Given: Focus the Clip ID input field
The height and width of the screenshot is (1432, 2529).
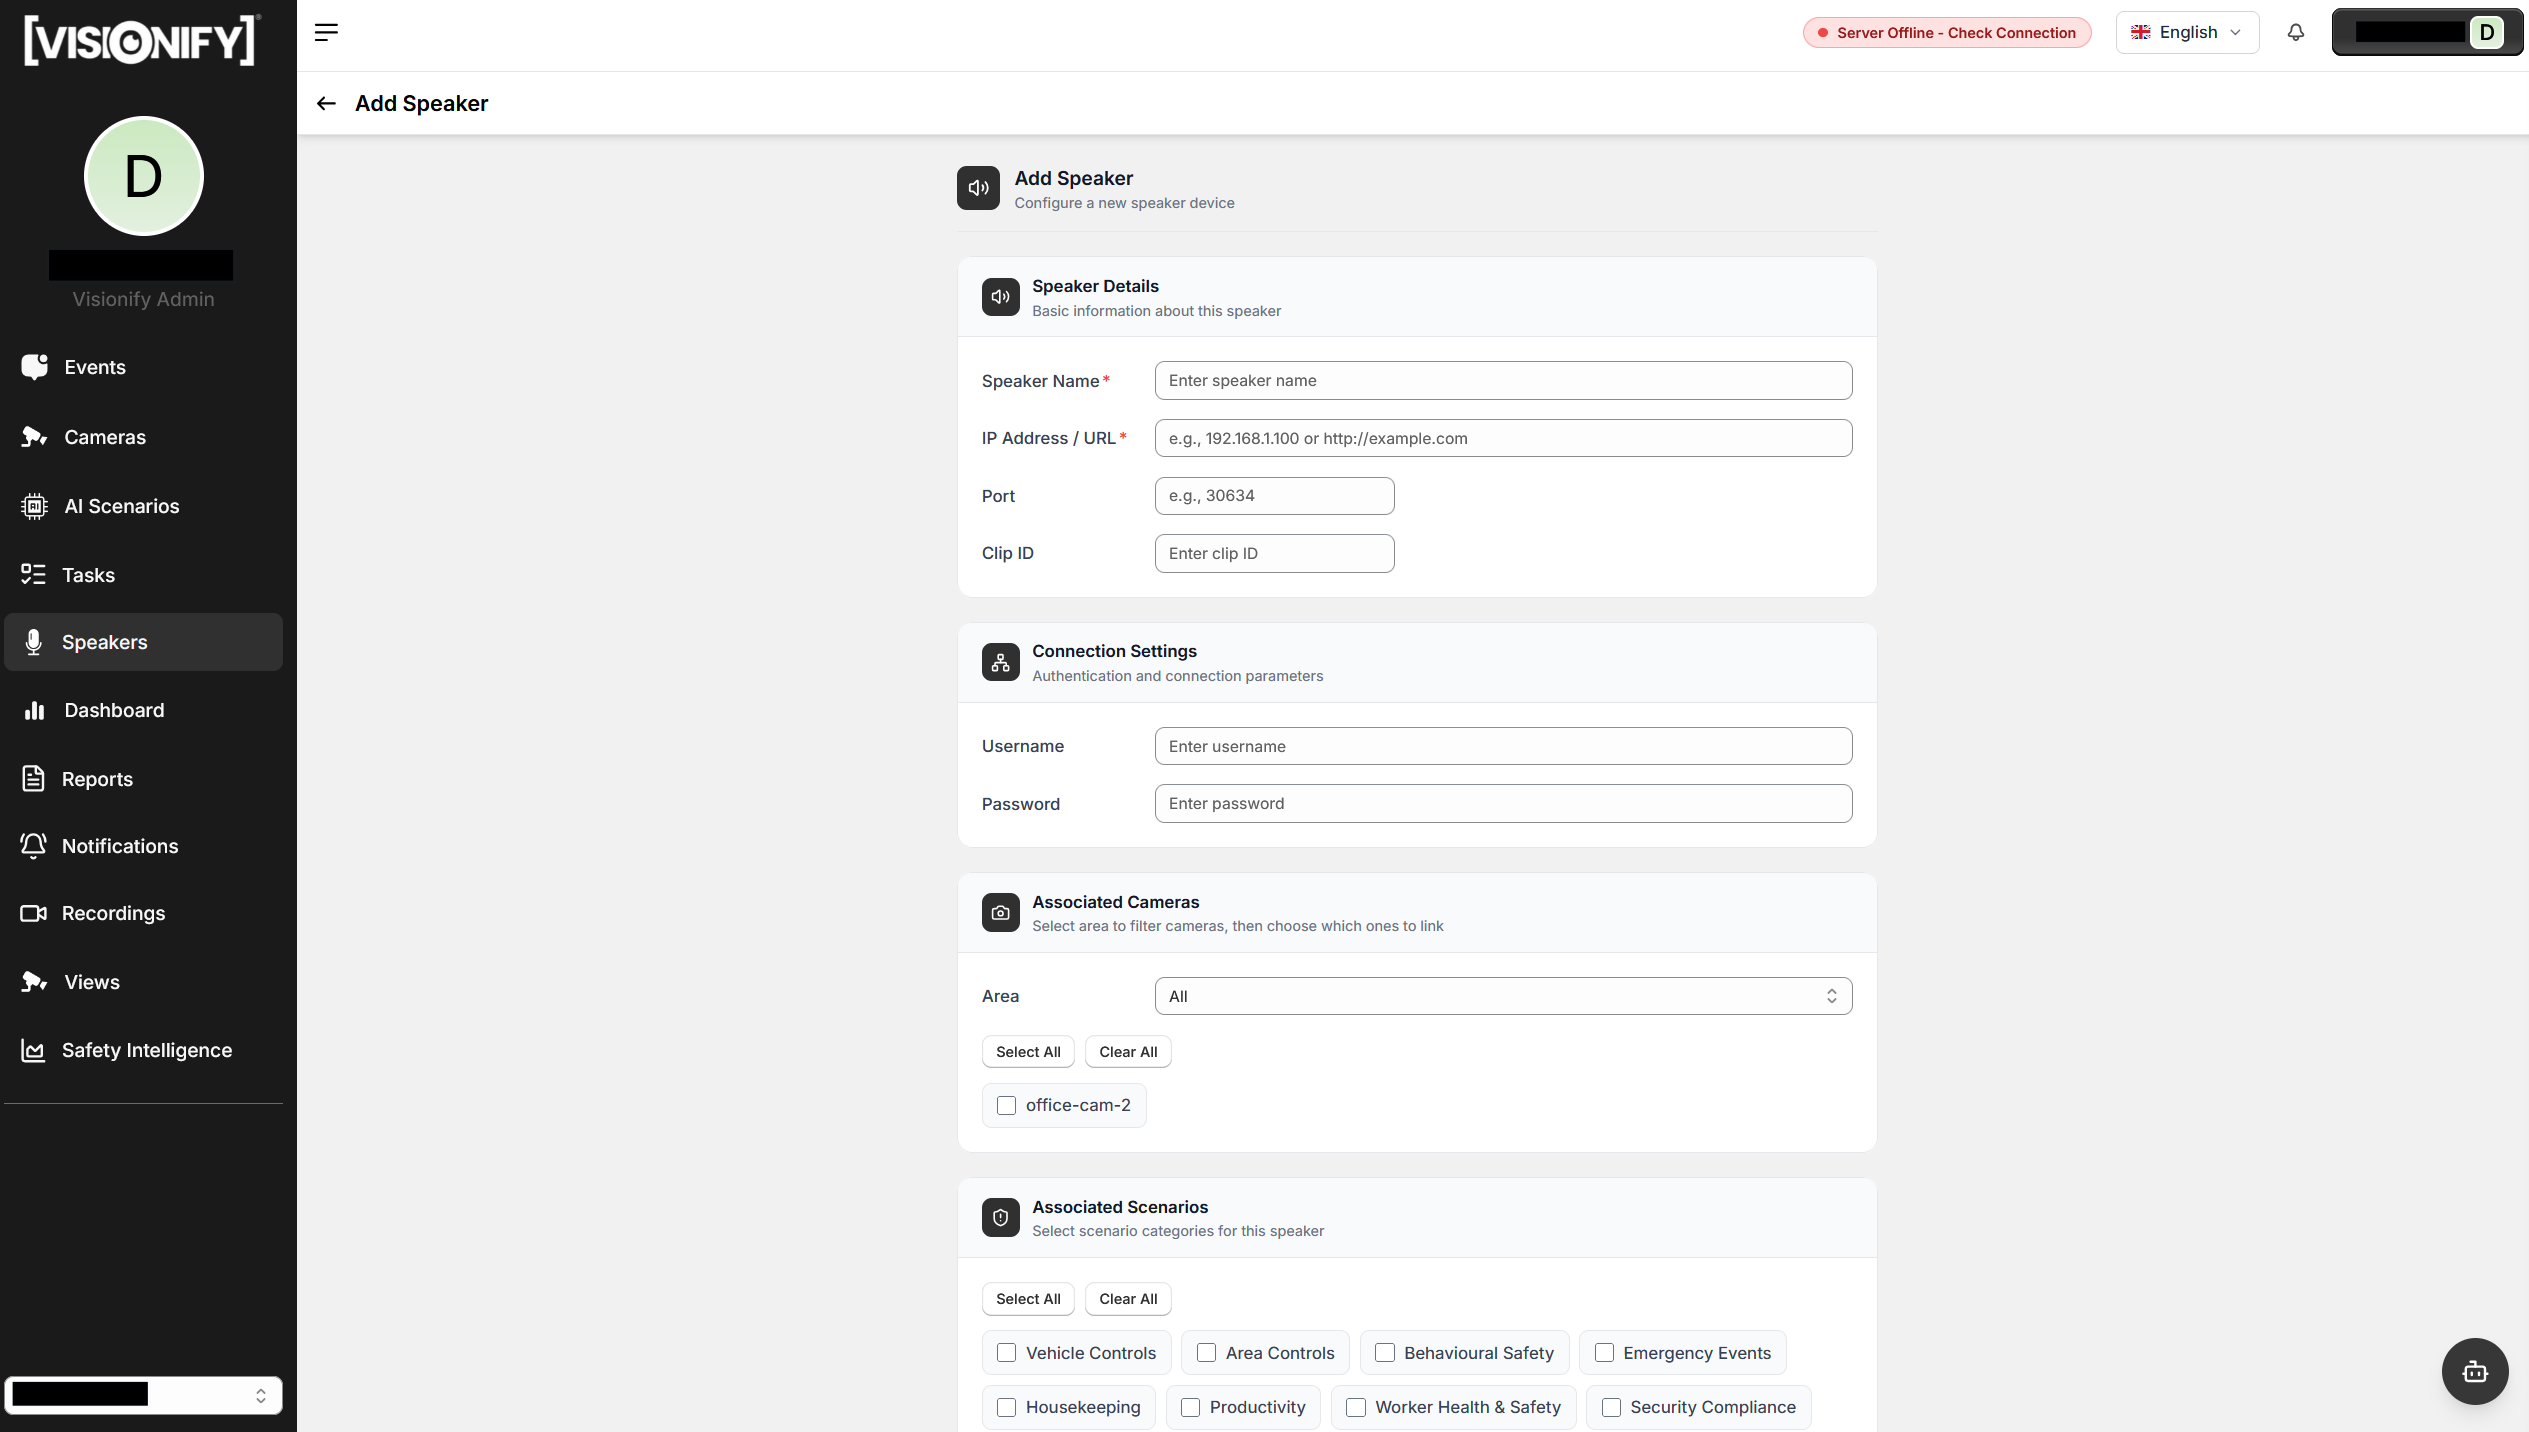Looking at the screenshot, I should pyautogui.click(x=1274, y=553).
